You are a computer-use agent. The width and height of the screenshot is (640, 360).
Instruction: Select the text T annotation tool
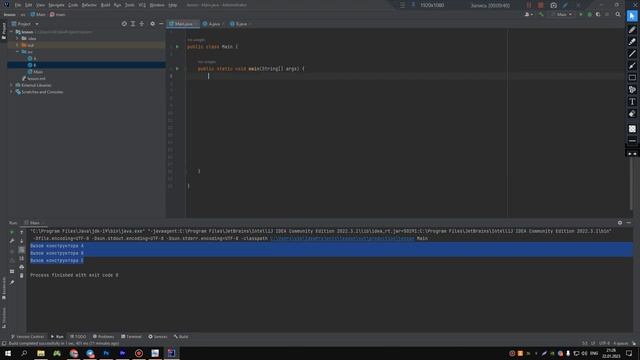[x=632, y=102]
